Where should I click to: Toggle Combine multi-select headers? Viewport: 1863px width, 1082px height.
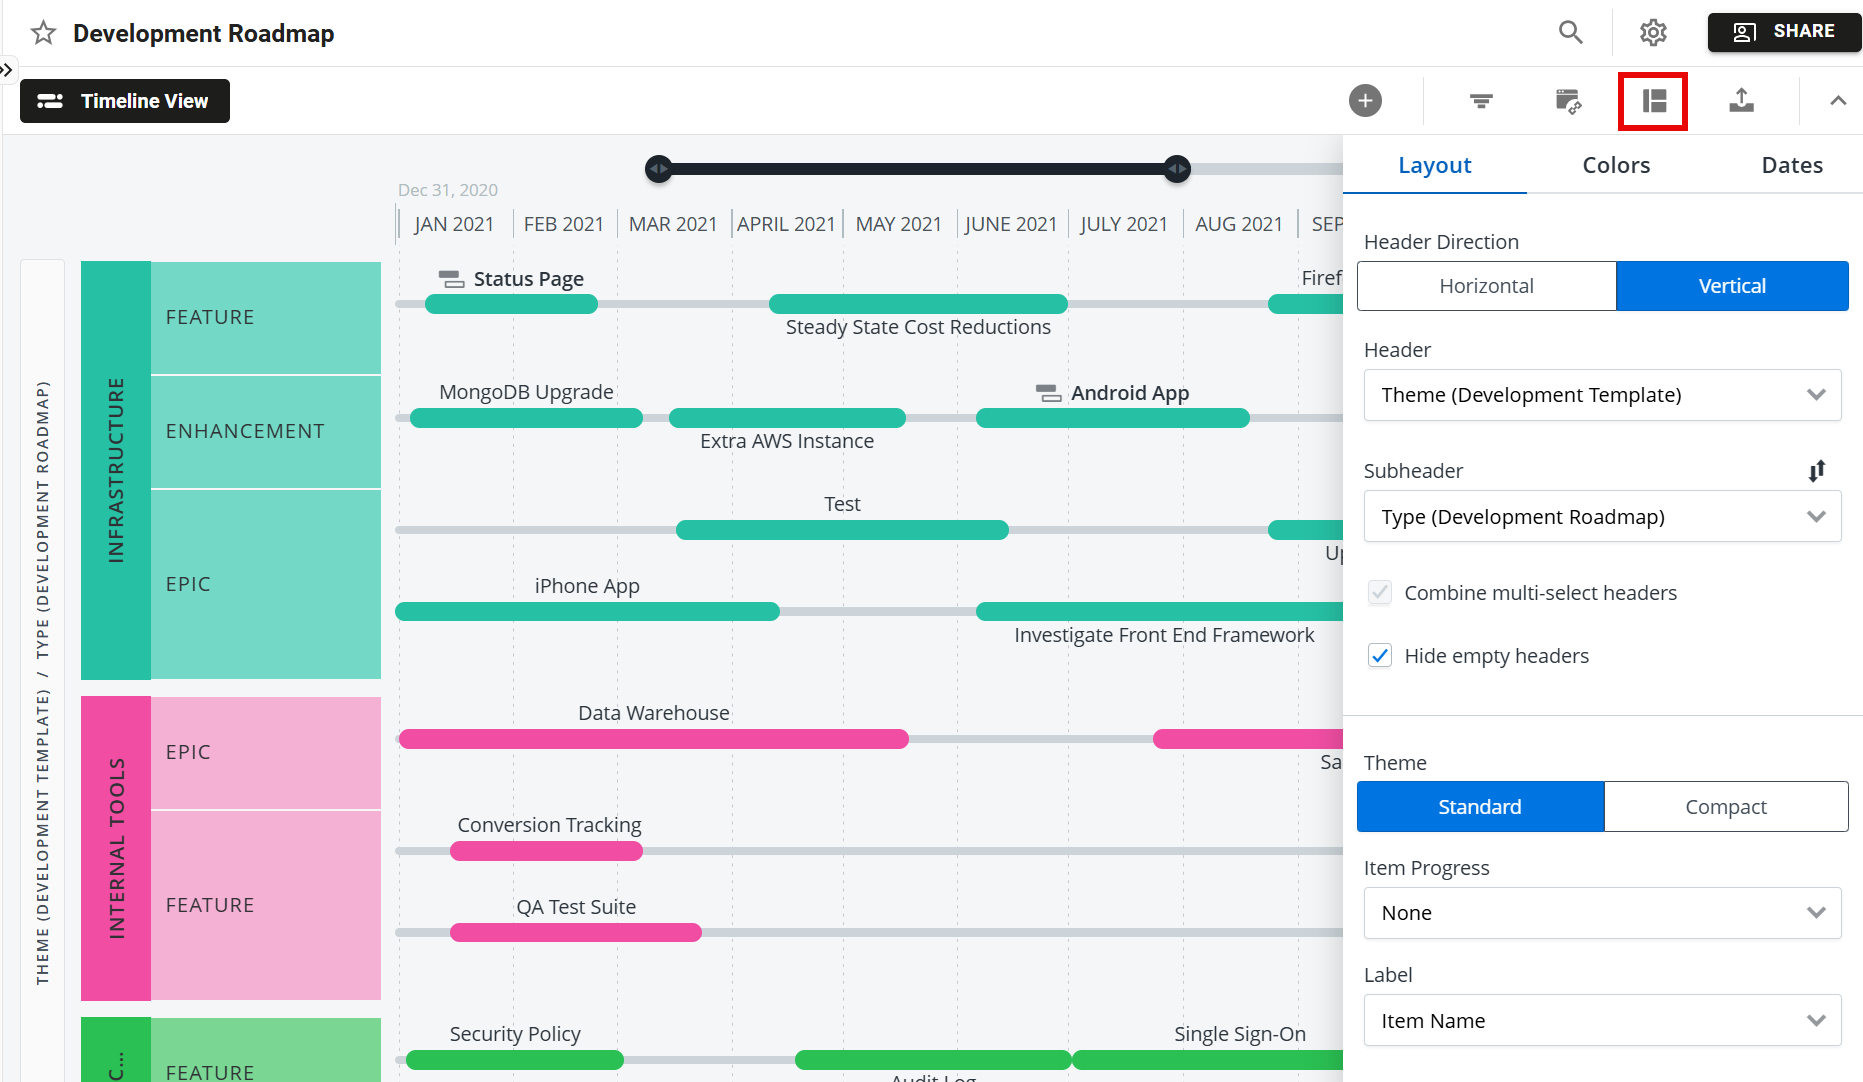click(1380, 592)
